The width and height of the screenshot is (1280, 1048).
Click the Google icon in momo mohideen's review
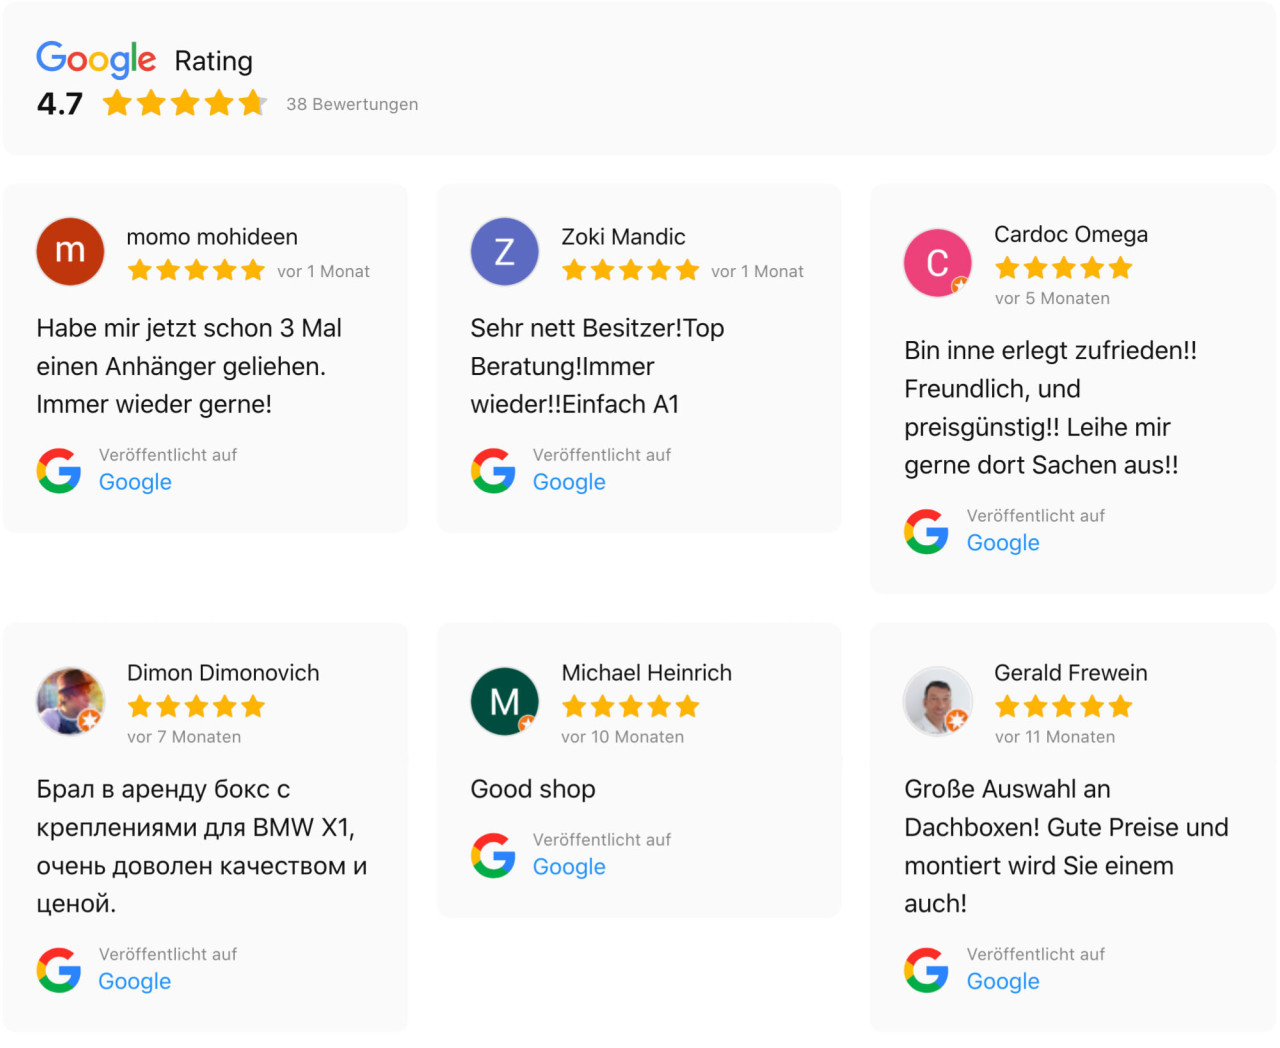pos(58,470)
